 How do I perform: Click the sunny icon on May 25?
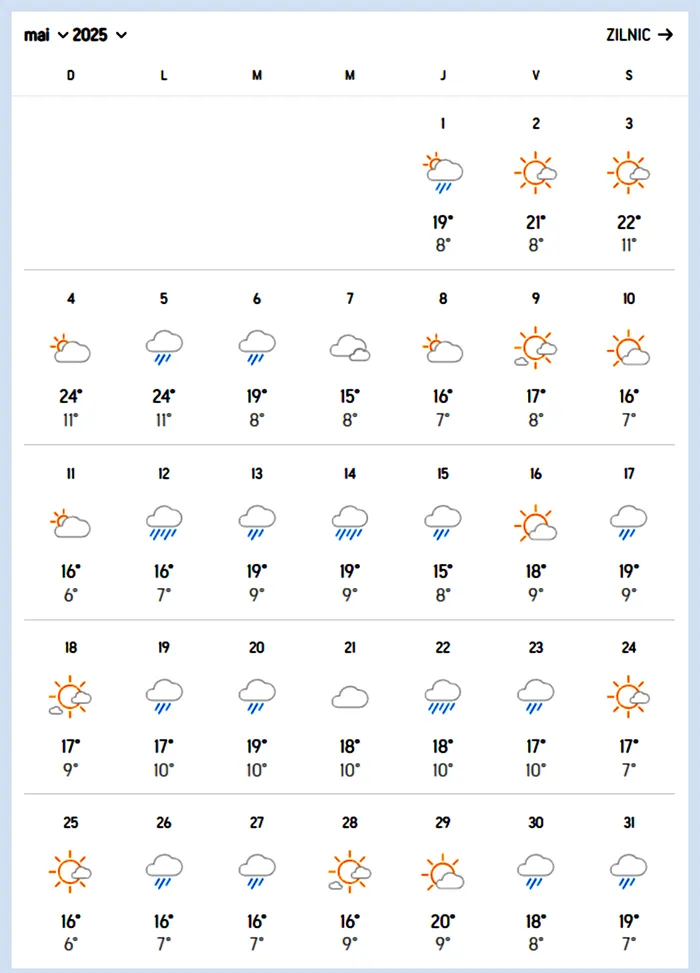pos(70,873)
